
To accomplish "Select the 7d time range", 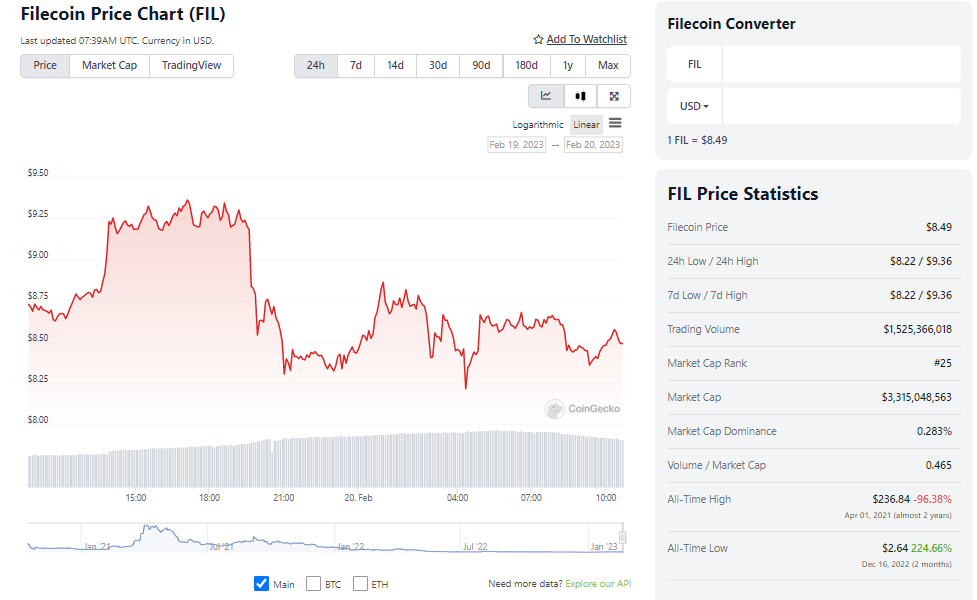I will pyautogui.click(x=356, y=65).
